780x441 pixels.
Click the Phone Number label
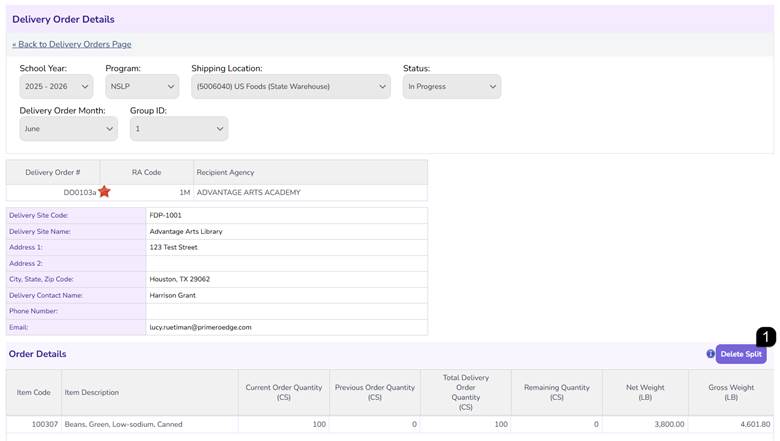pos(33,311)
